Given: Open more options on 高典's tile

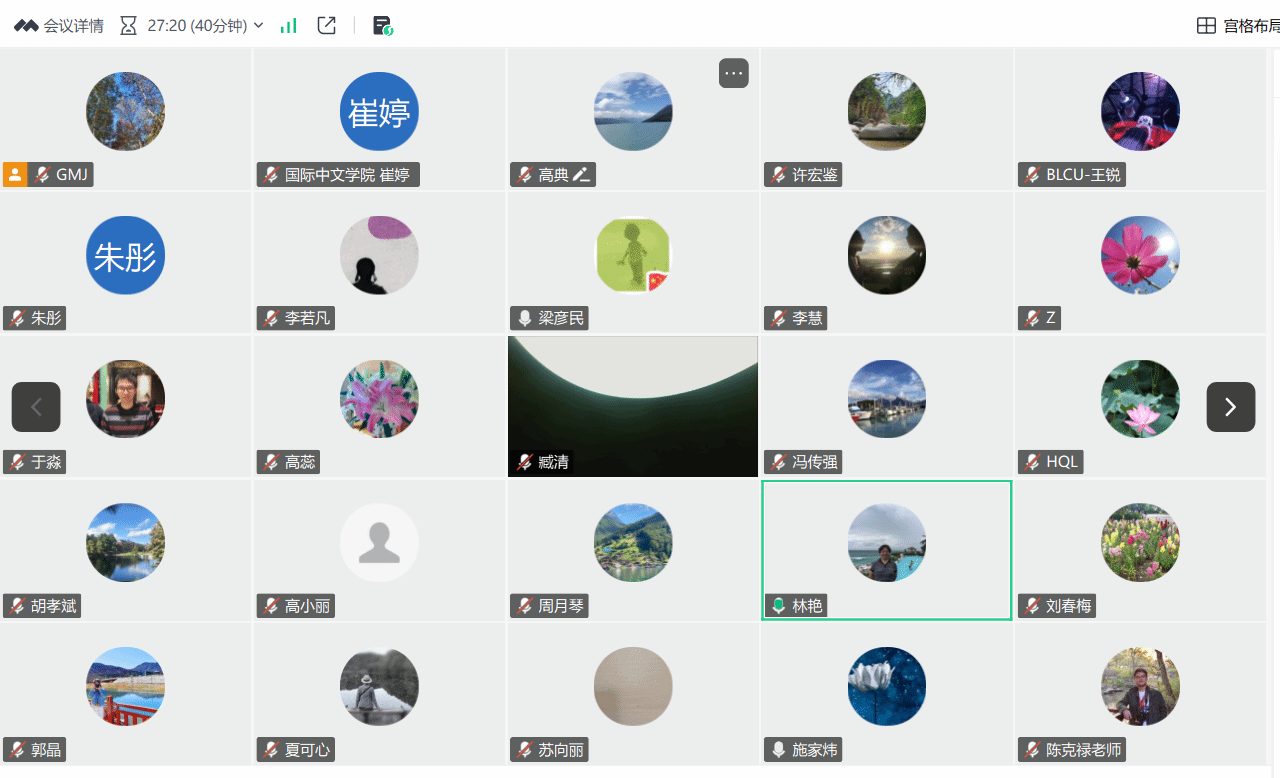Looking at the screenshot, I should (733, 73).
